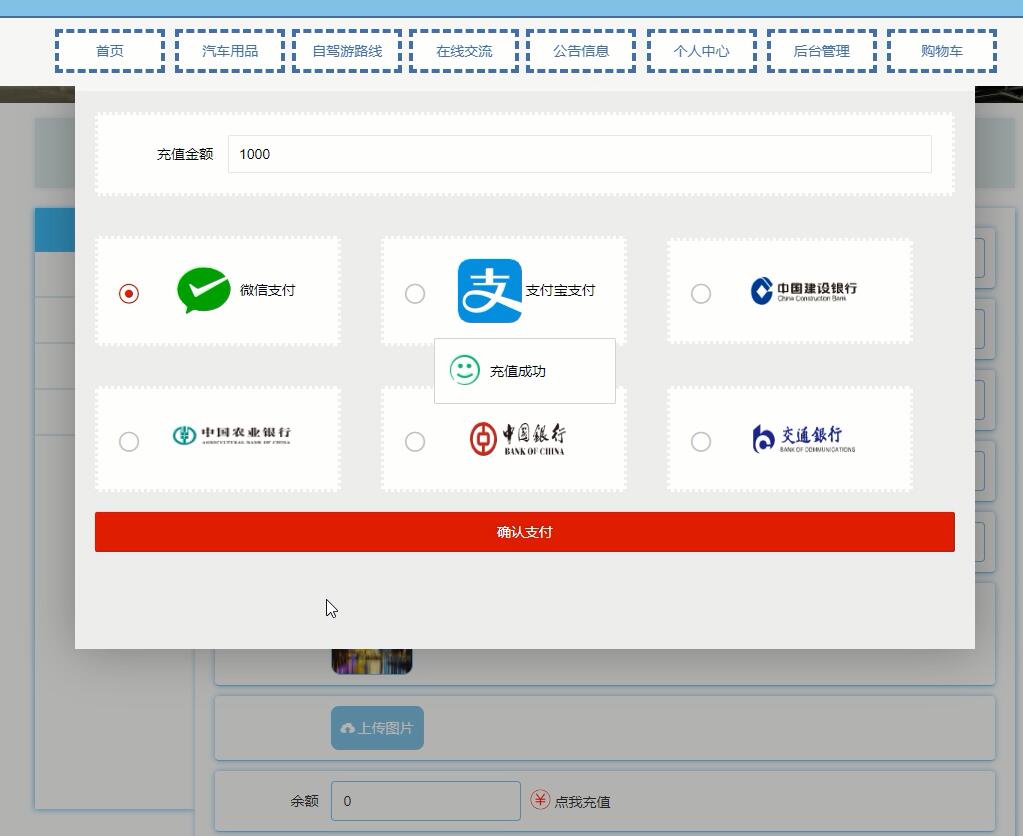The height and width of the screenshot is (836, 1023).
Task: Open the 公告信息 navigation item
Action: pos(581,51)
